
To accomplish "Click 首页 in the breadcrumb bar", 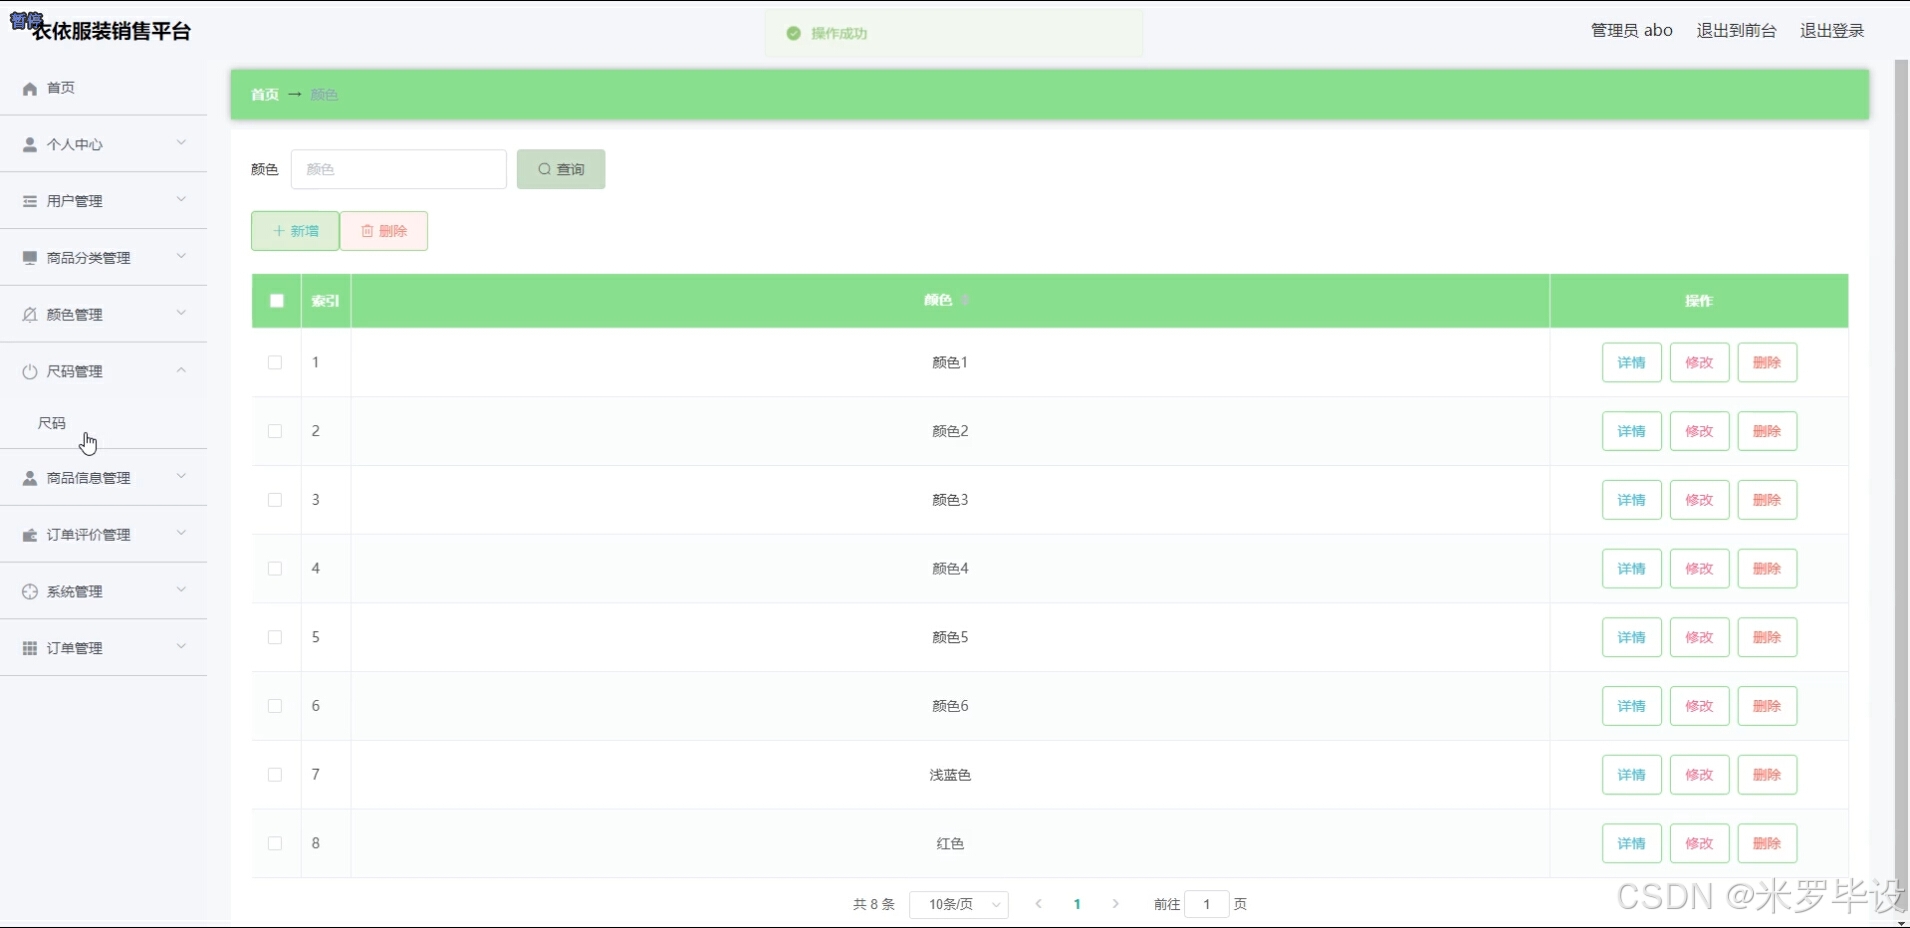I will coord(265,94).
